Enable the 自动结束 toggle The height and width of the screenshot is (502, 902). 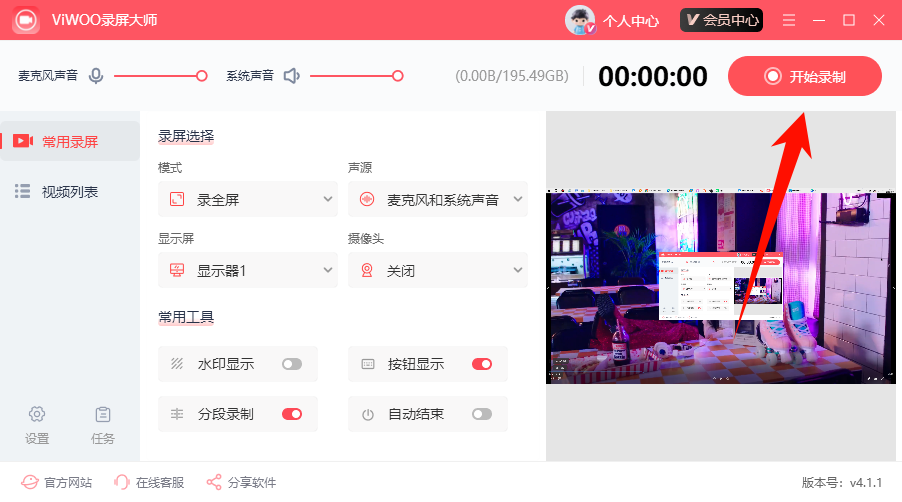(x=482, y=414)
